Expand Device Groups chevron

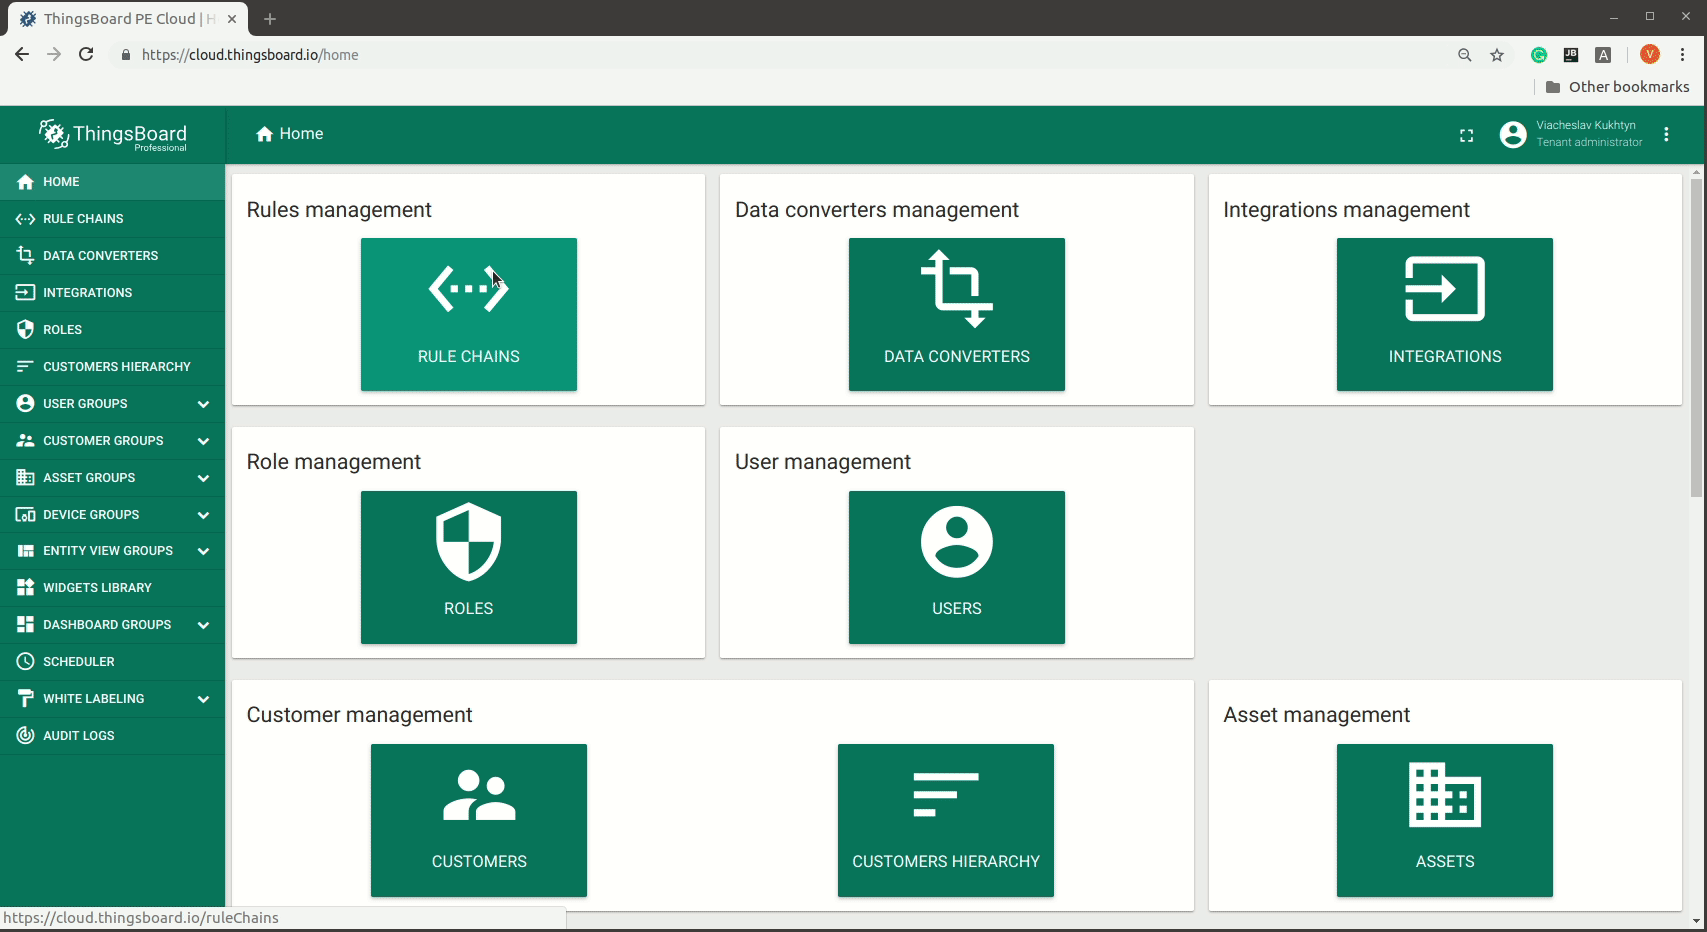tap(203, 515)
